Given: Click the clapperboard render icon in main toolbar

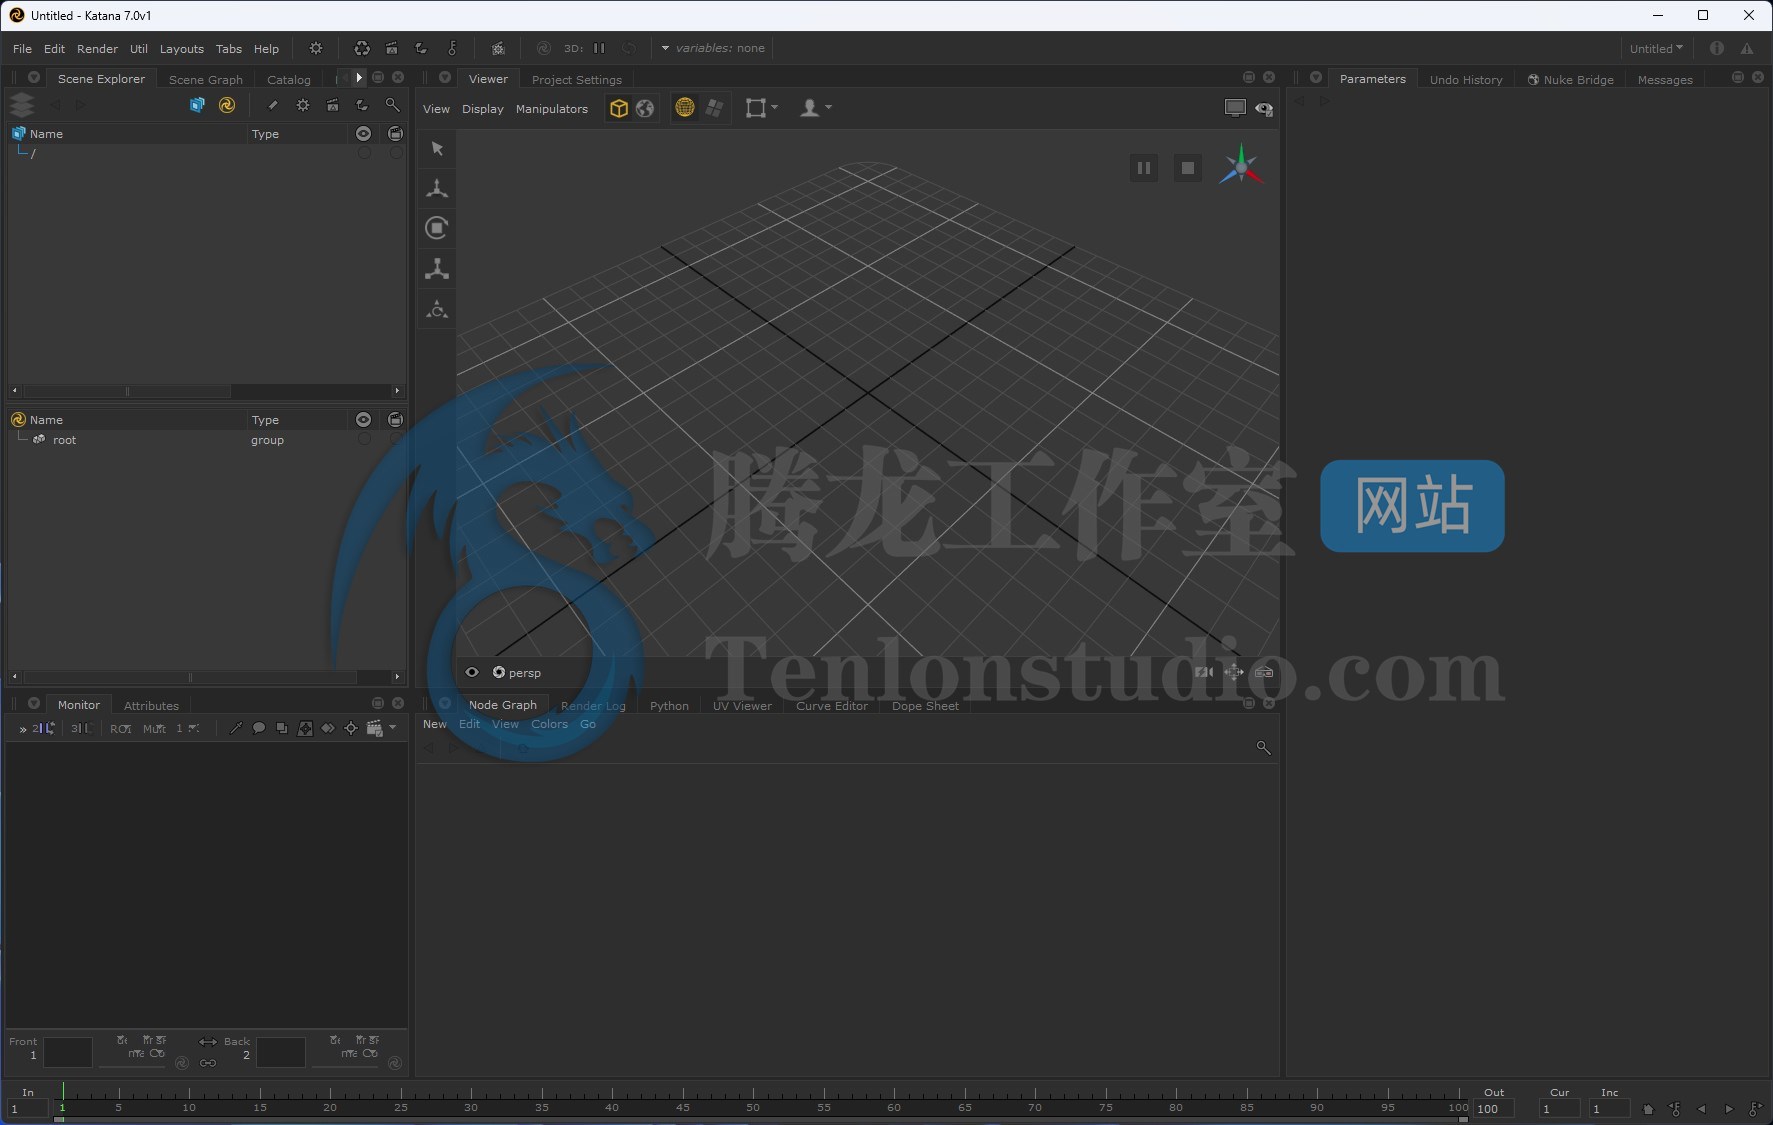Looking at the screenshot, I should coord(392,48).
